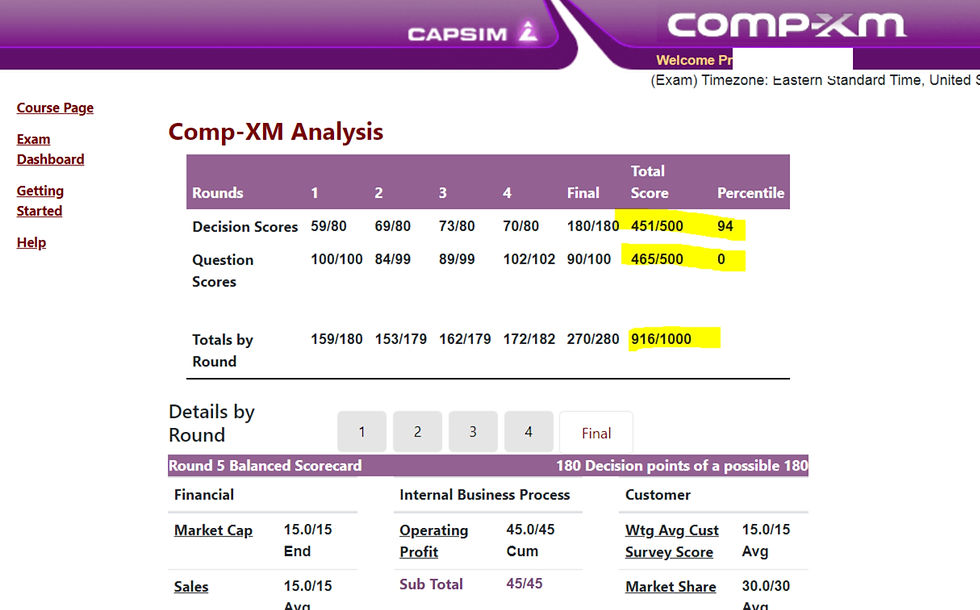Screen dimensions: 980x610
Task: Click Round 4 total 172/182
Action: coord(529,339)
